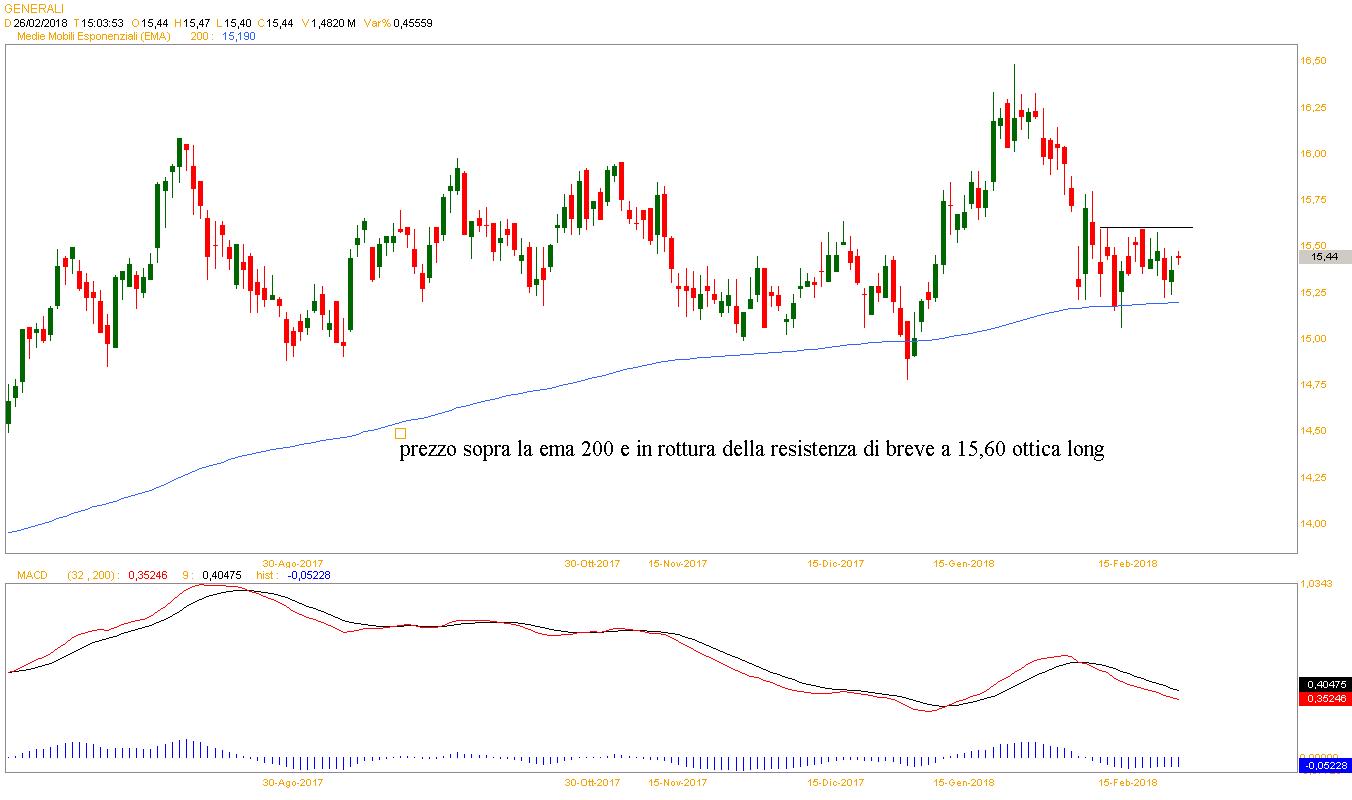Click the 15-Gen-2018 date beneath the MACD panel
Image resolution: width=1352 pixels, height=800 pixels.
pos(961,783)
